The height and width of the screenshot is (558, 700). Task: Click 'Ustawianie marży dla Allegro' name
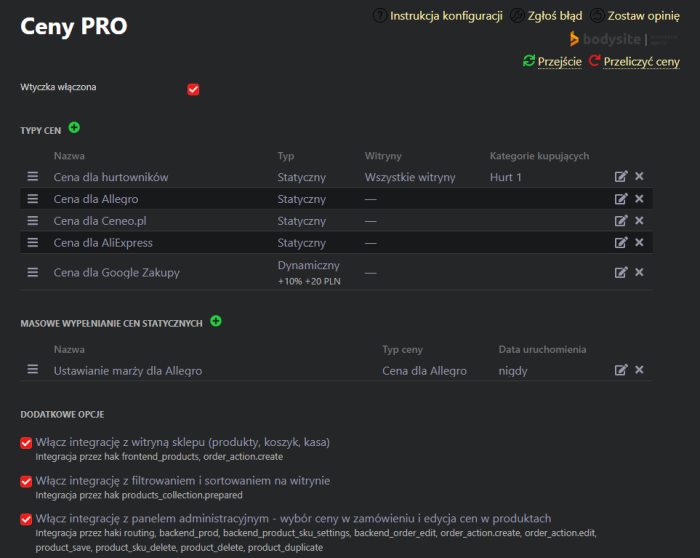point(128,371)
